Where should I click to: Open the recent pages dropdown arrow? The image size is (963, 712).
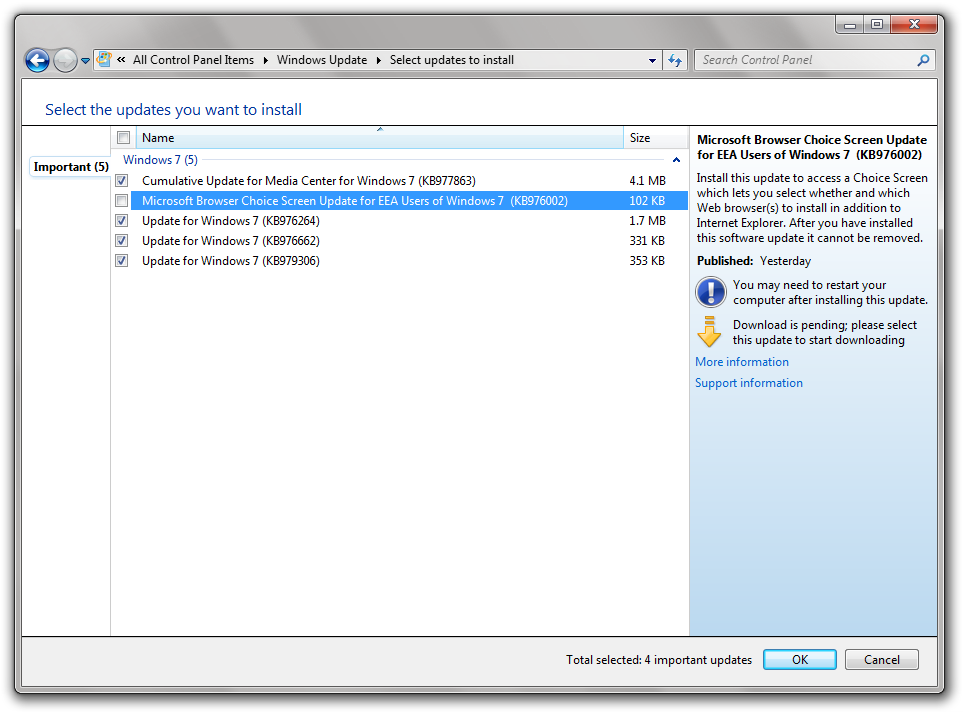click(85, 61)
